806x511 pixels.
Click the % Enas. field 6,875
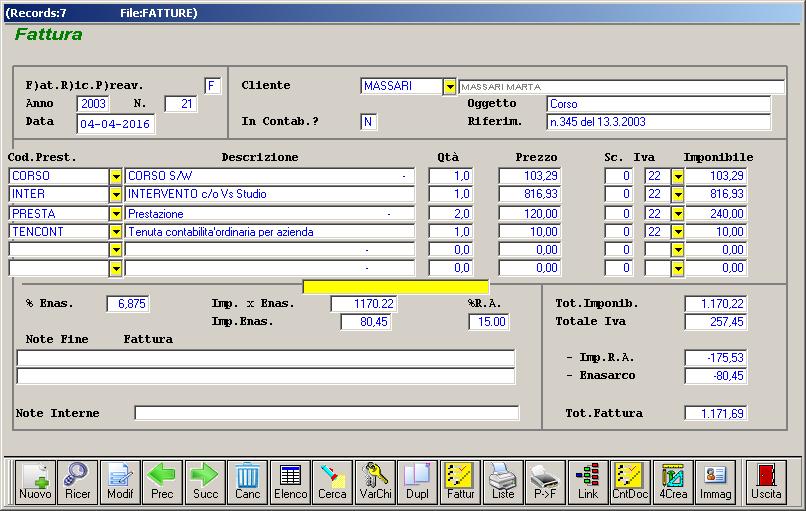click(x=128, y=304)
